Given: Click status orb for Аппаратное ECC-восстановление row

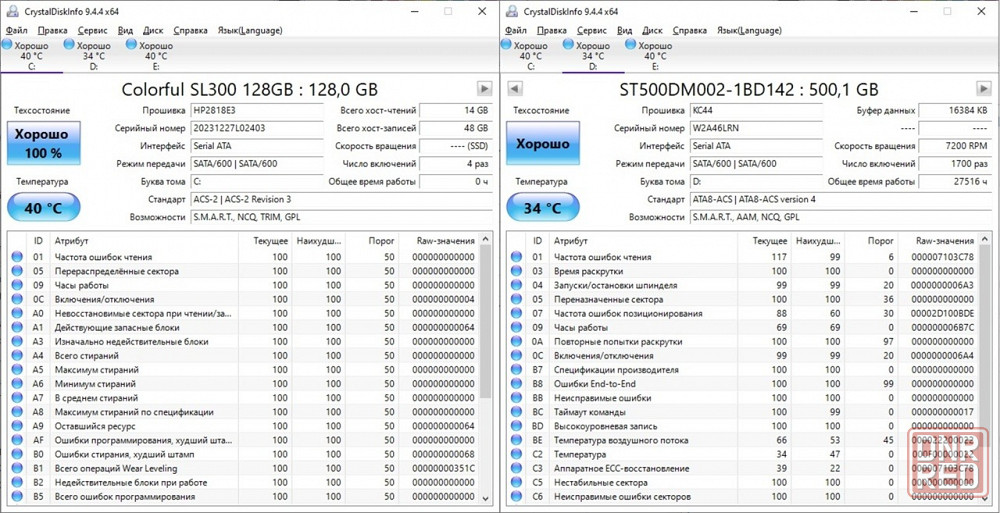Looking at the screenshot, I should coord(517,468).
